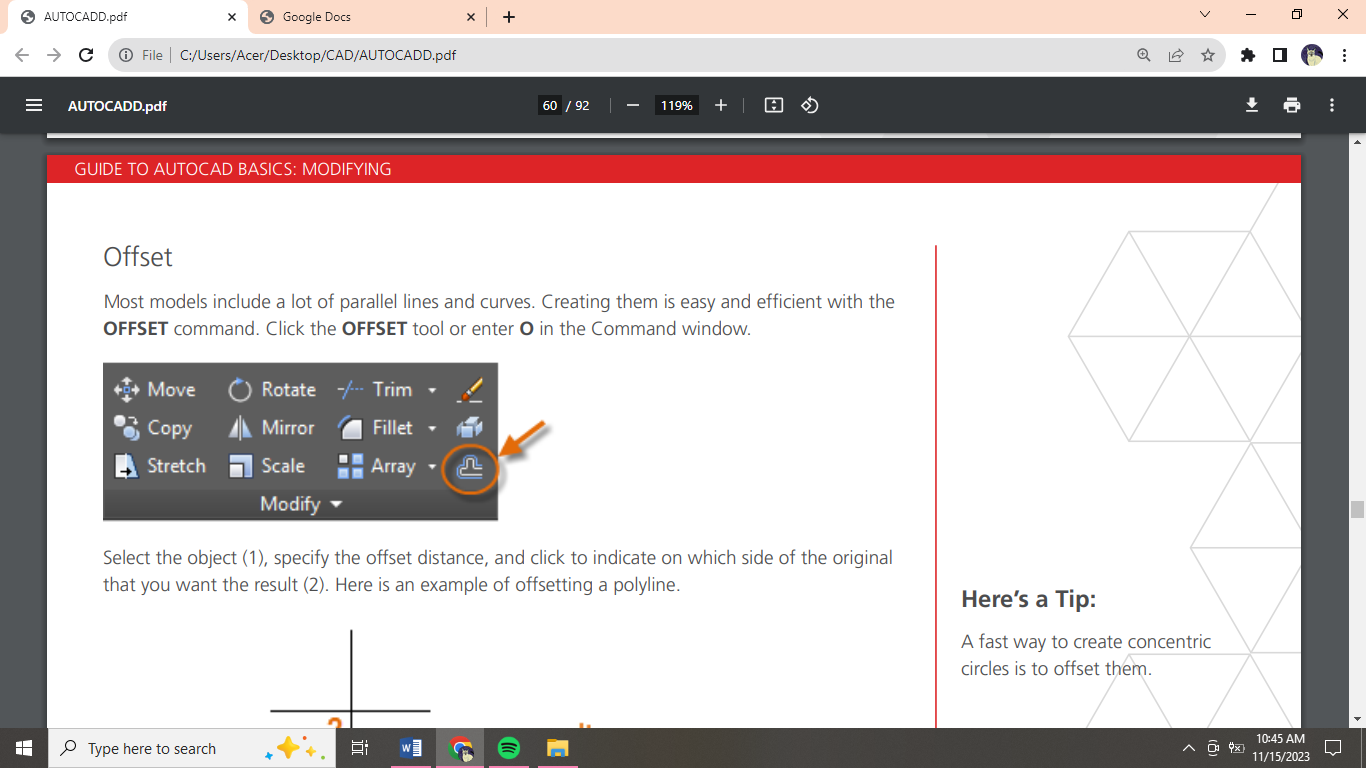Image resolution: width=1366 pixels, height=768 pixels.
Task: Select the AUTOCADD.pdf tab
Action: point(126,17)
